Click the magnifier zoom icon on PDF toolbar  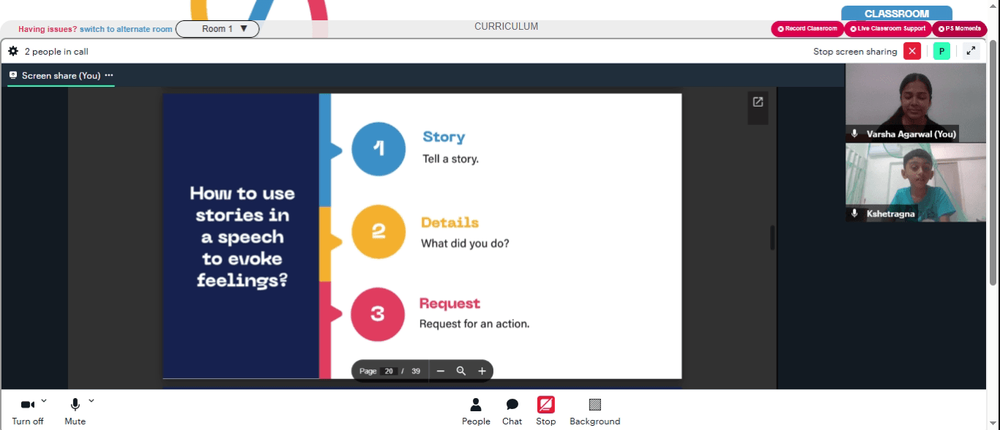coord(461,371)
